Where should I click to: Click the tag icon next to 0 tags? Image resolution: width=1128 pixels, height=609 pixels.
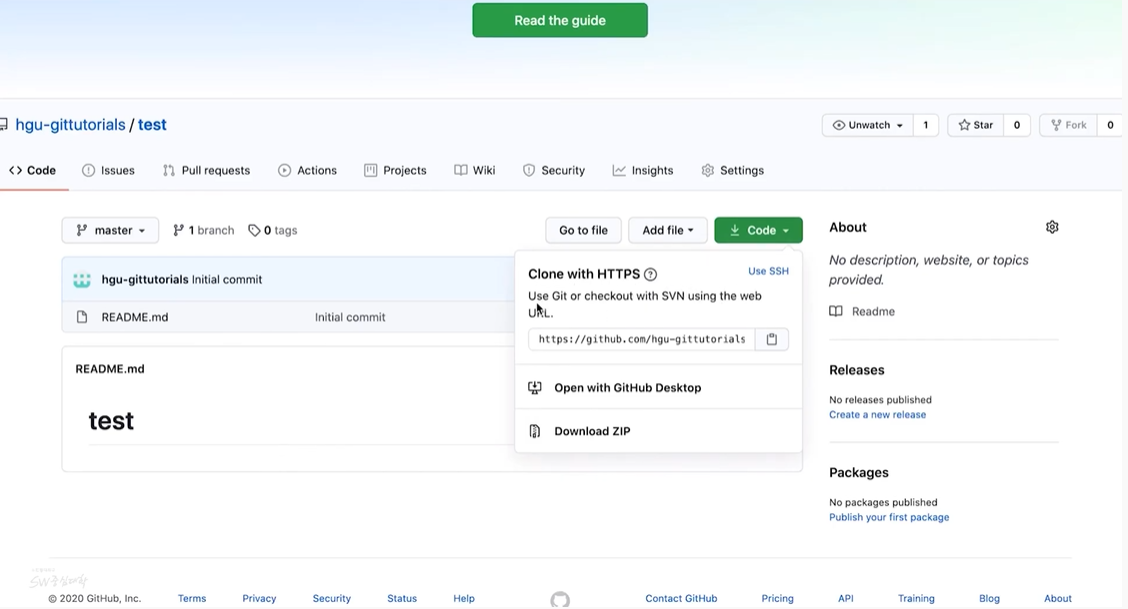(x=254, y=230)
